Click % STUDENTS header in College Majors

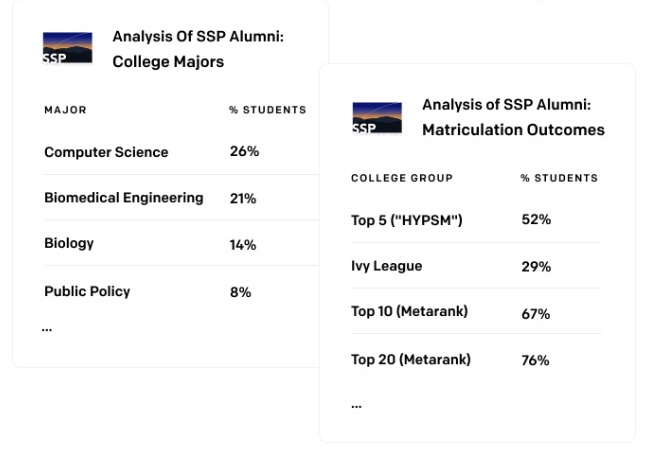coord(267,110)
